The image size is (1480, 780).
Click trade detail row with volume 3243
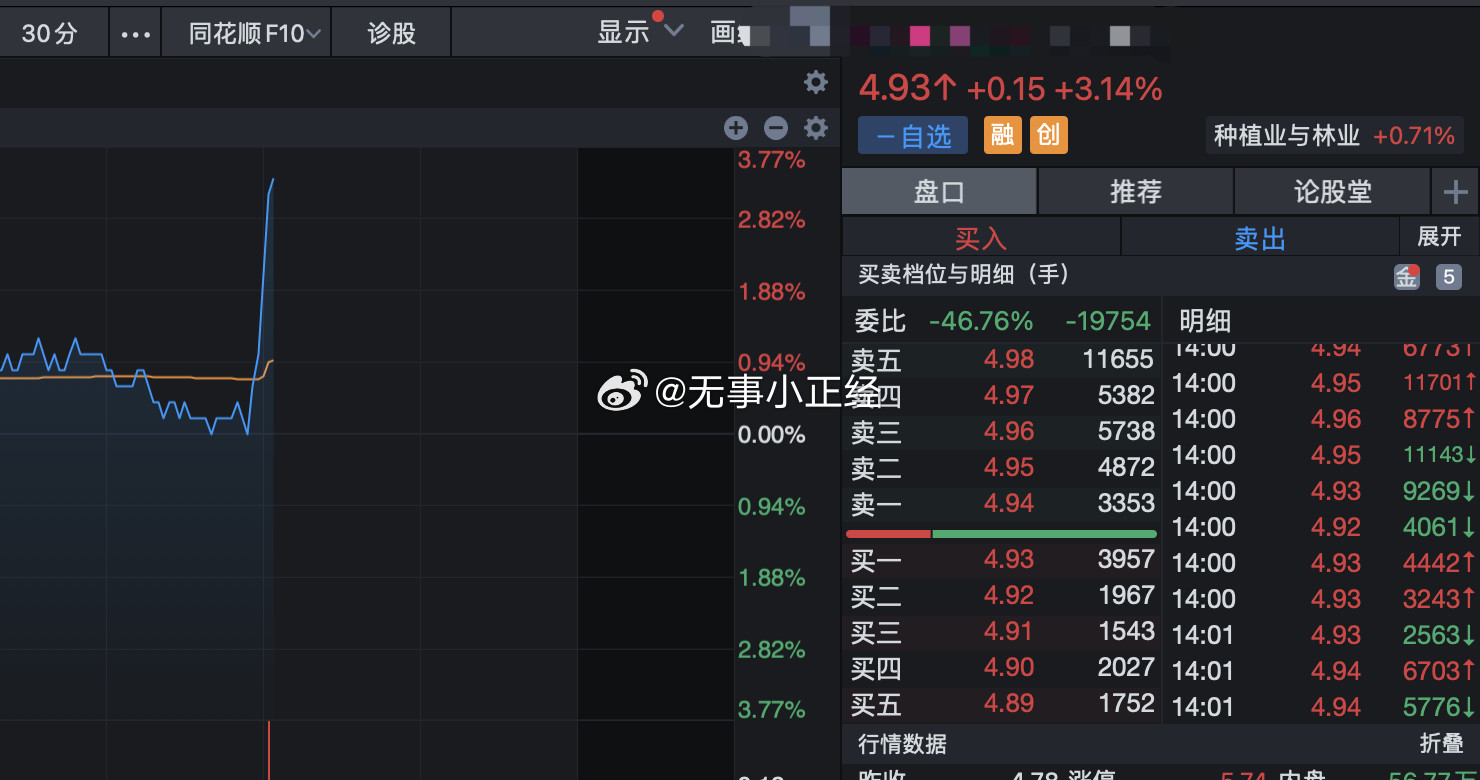click(1323, 599)
